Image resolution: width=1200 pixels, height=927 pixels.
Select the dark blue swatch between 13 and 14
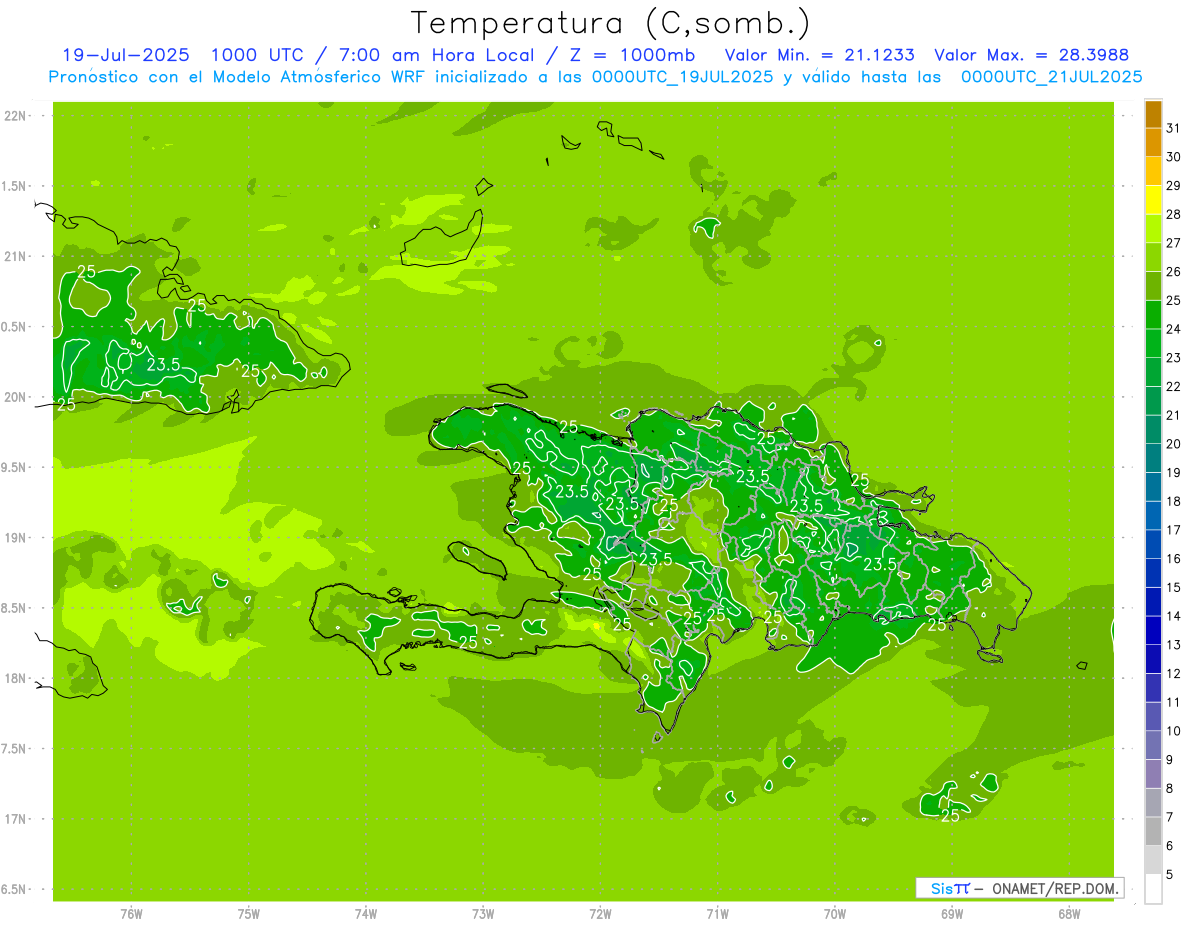point(1153,631)
